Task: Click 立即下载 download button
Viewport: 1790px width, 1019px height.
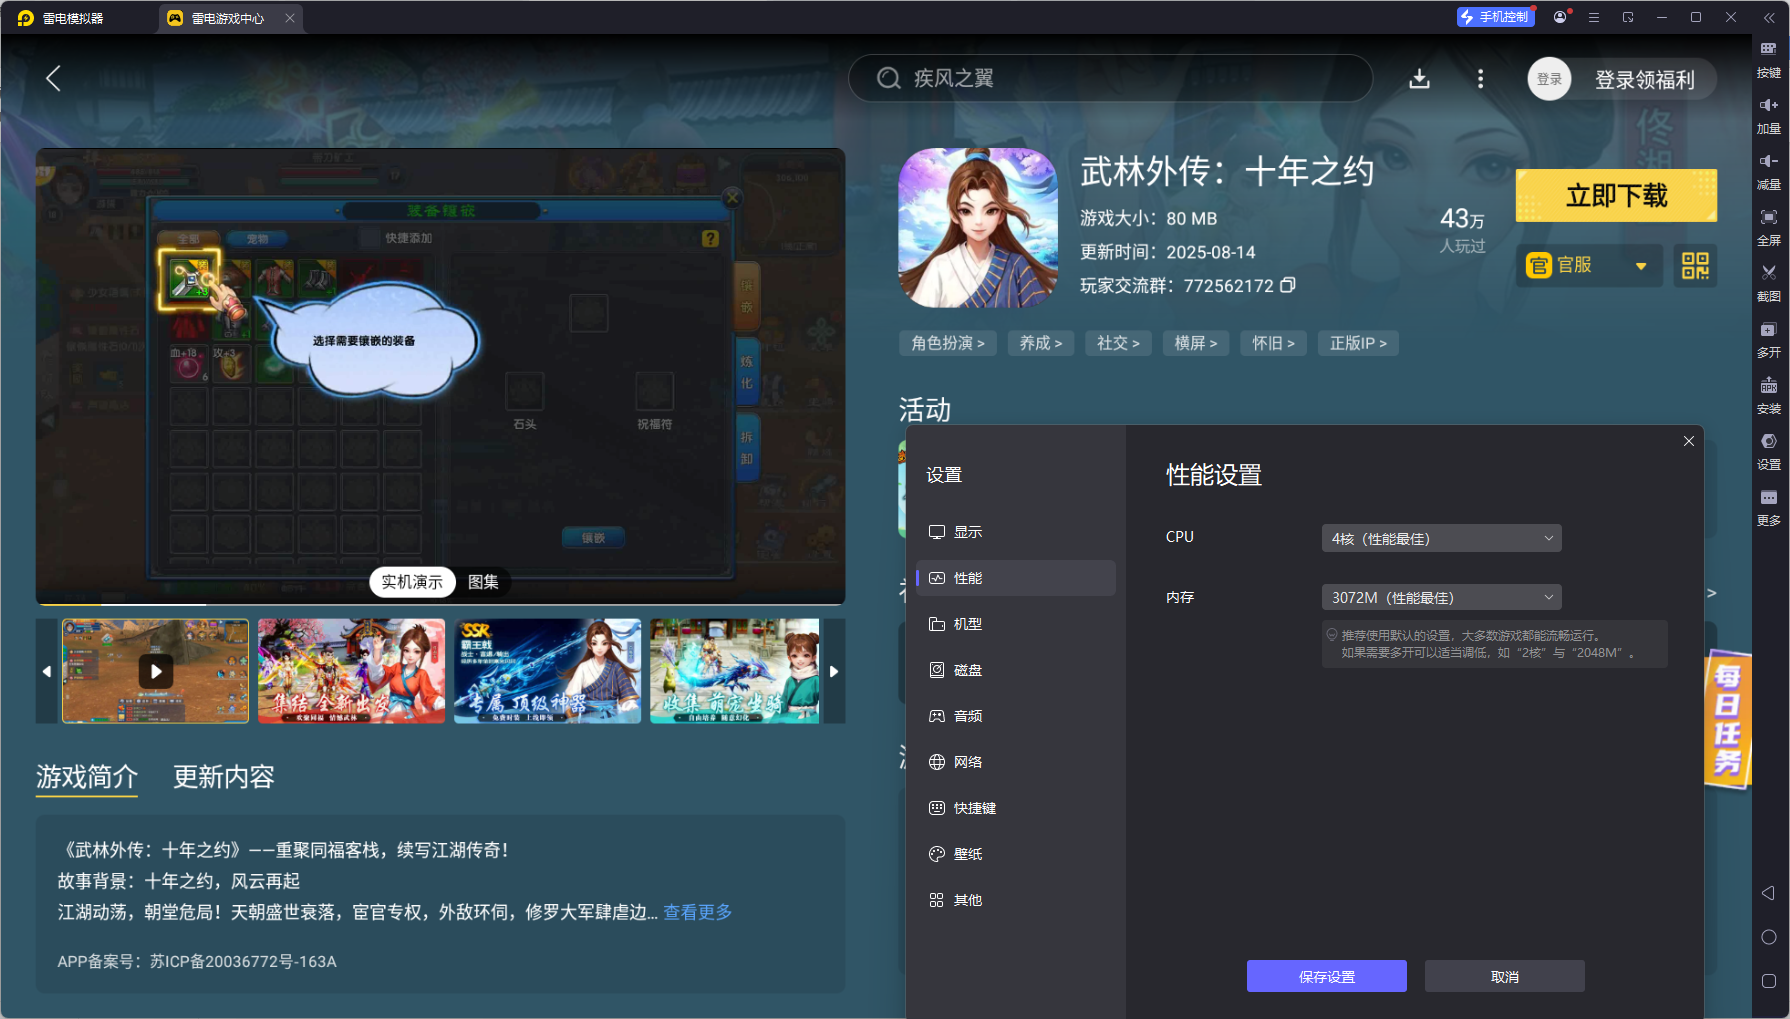Action: (1616, 195)
